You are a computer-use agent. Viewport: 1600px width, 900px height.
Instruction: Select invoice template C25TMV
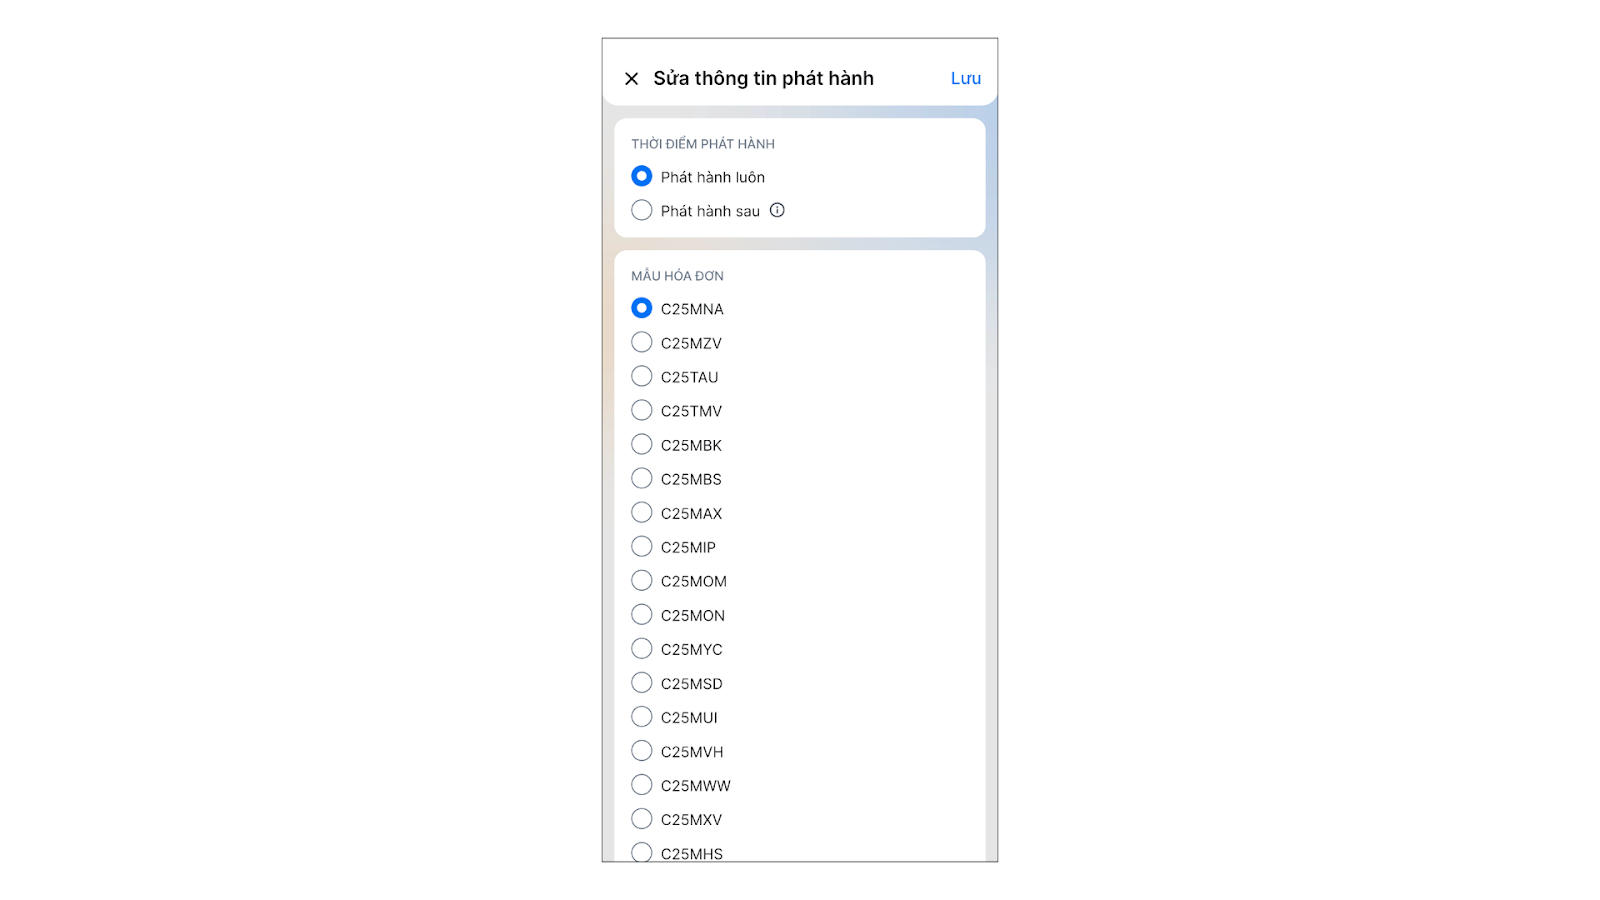pyautogui.click(x=642, y=410)
